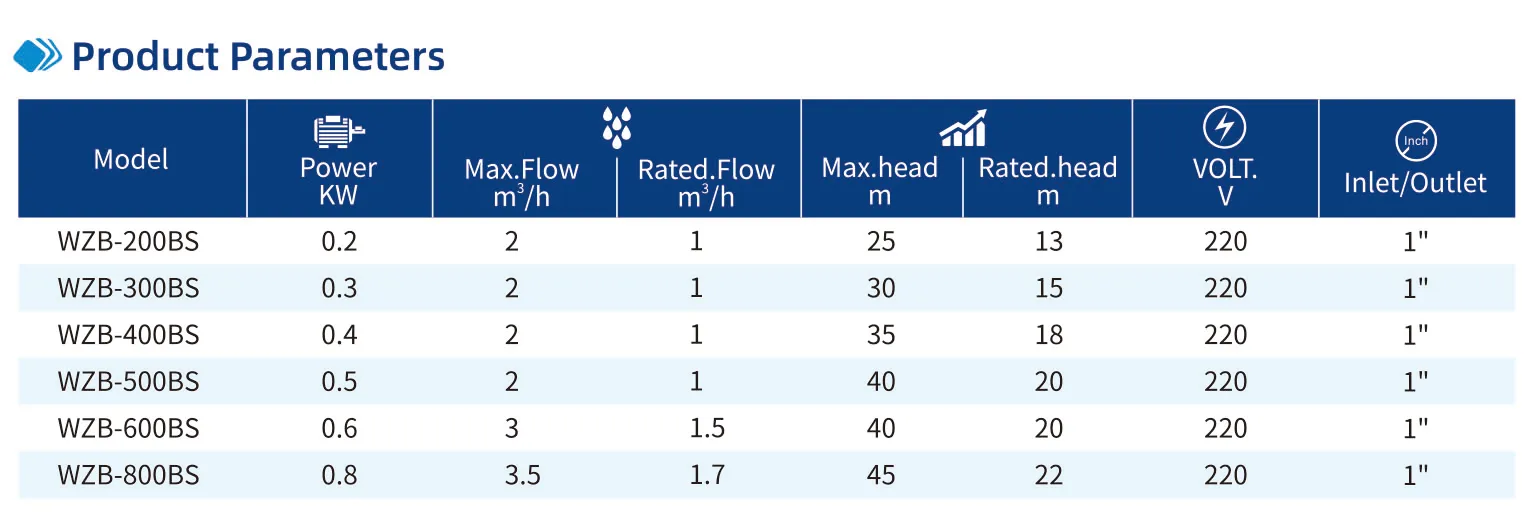Select the Model column header
This screenshot has width=1538, height=521.
131,159
